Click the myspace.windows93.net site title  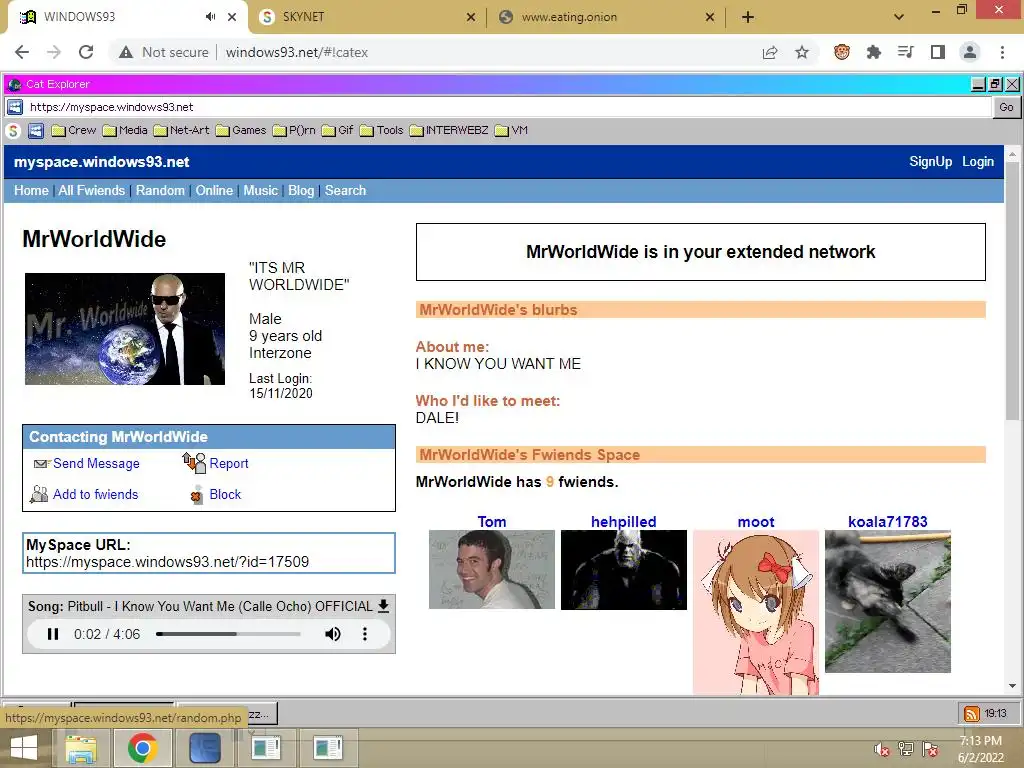[102, 162]
